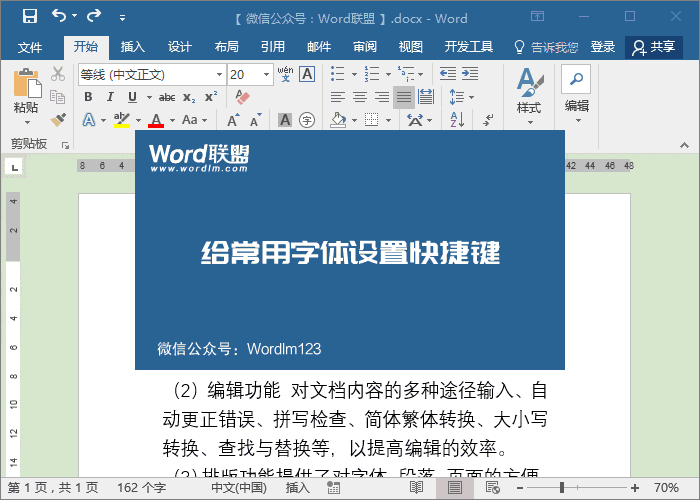Open Customize Quick Access Toolbar arrow
The width and height of the screenshot is (700, 500).
122,18
